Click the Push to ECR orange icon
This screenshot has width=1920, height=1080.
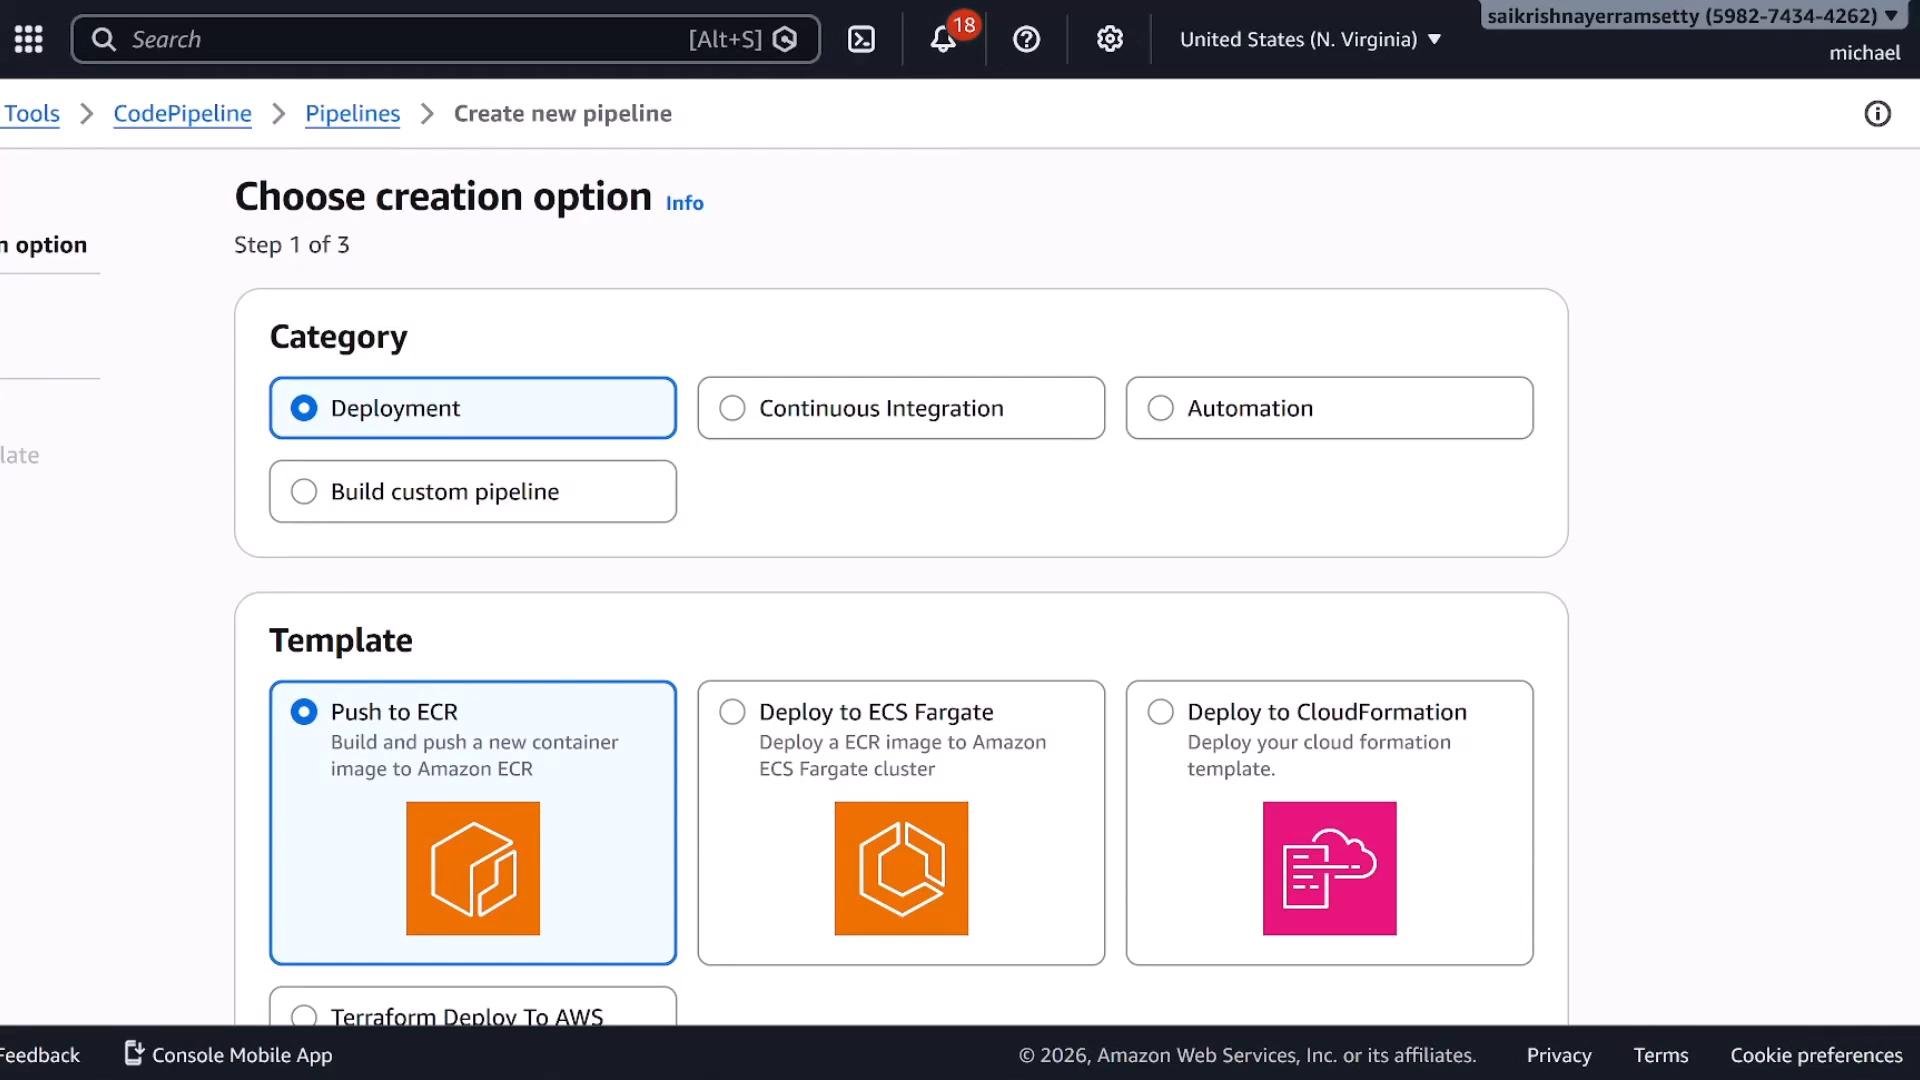473,868
